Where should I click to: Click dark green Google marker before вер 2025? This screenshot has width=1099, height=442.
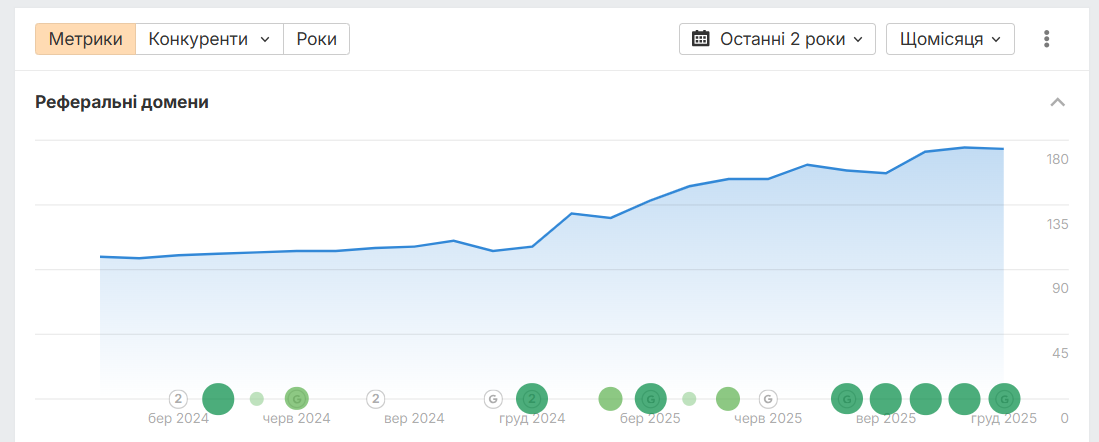pos(847,399)
